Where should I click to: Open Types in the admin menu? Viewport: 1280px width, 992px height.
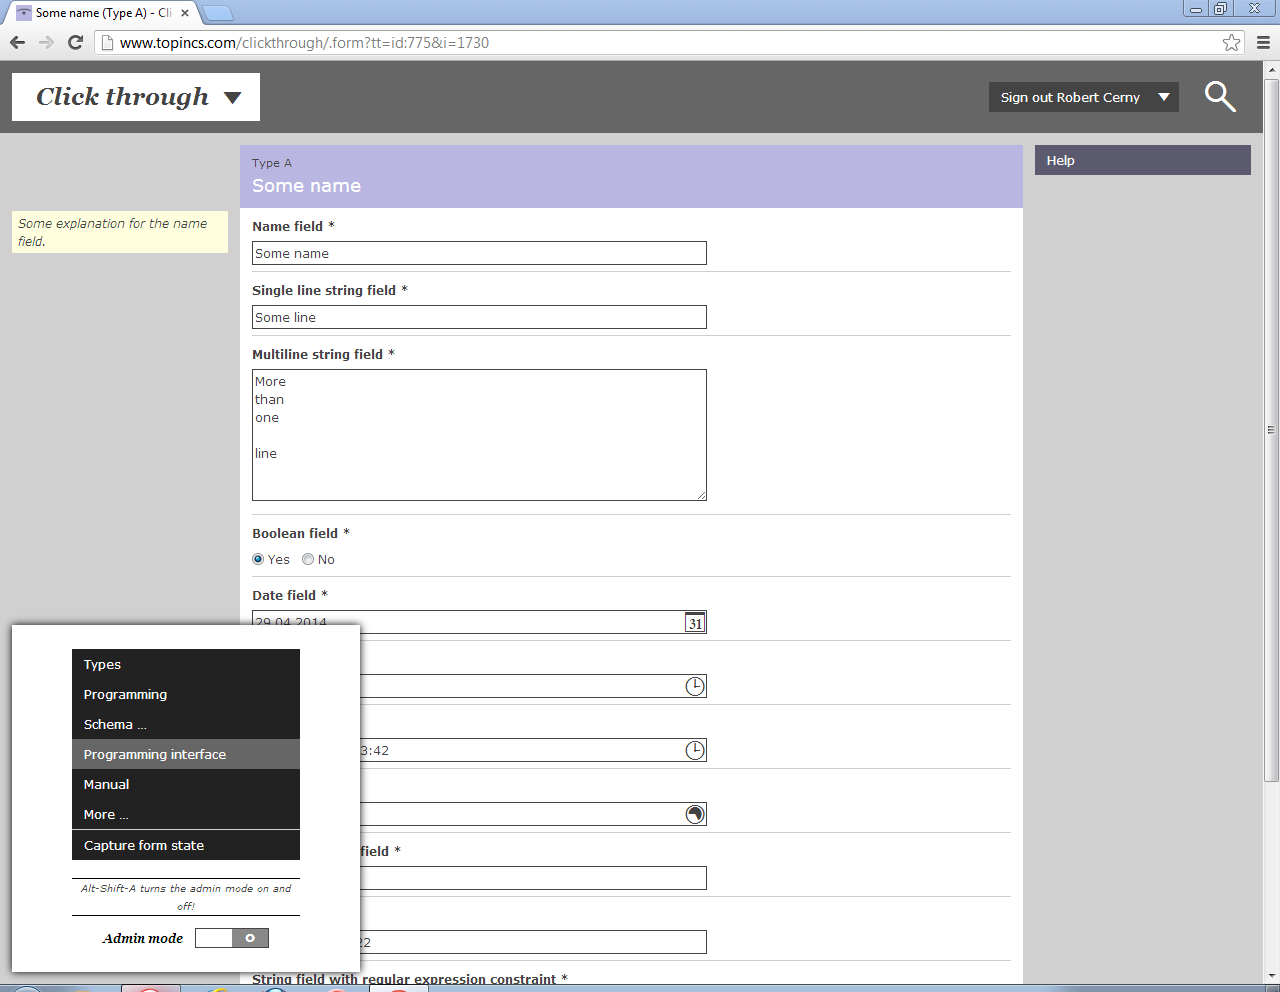(x=102, y=665)
